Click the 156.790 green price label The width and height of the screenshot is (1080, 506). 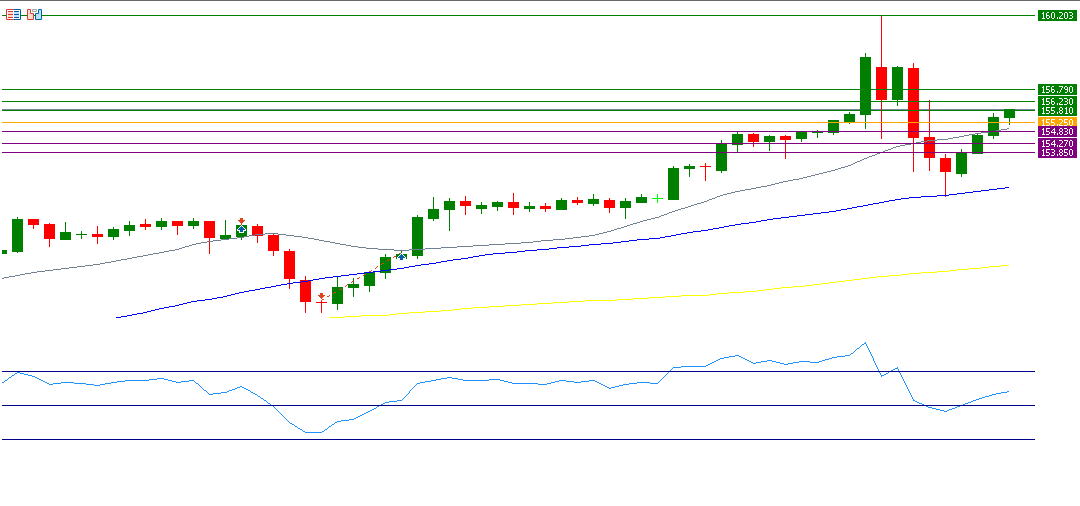(x=1057, y=90)
